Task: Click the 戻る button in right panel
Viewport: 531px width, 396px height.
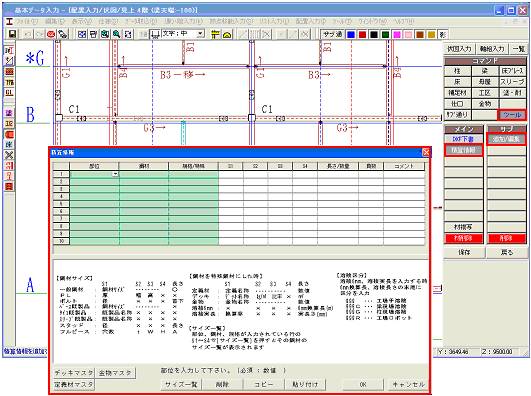Action: coord(506,252)
